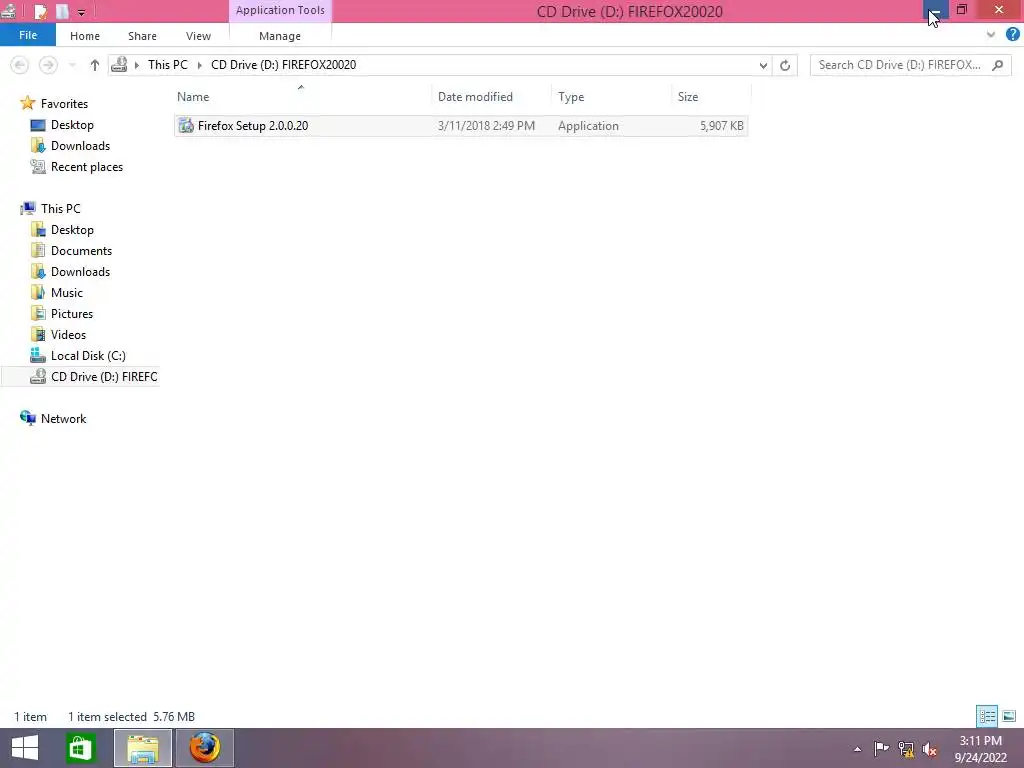Expand the chevron after This PC in address bar
1024x768 pixels.
click(200, 65)
